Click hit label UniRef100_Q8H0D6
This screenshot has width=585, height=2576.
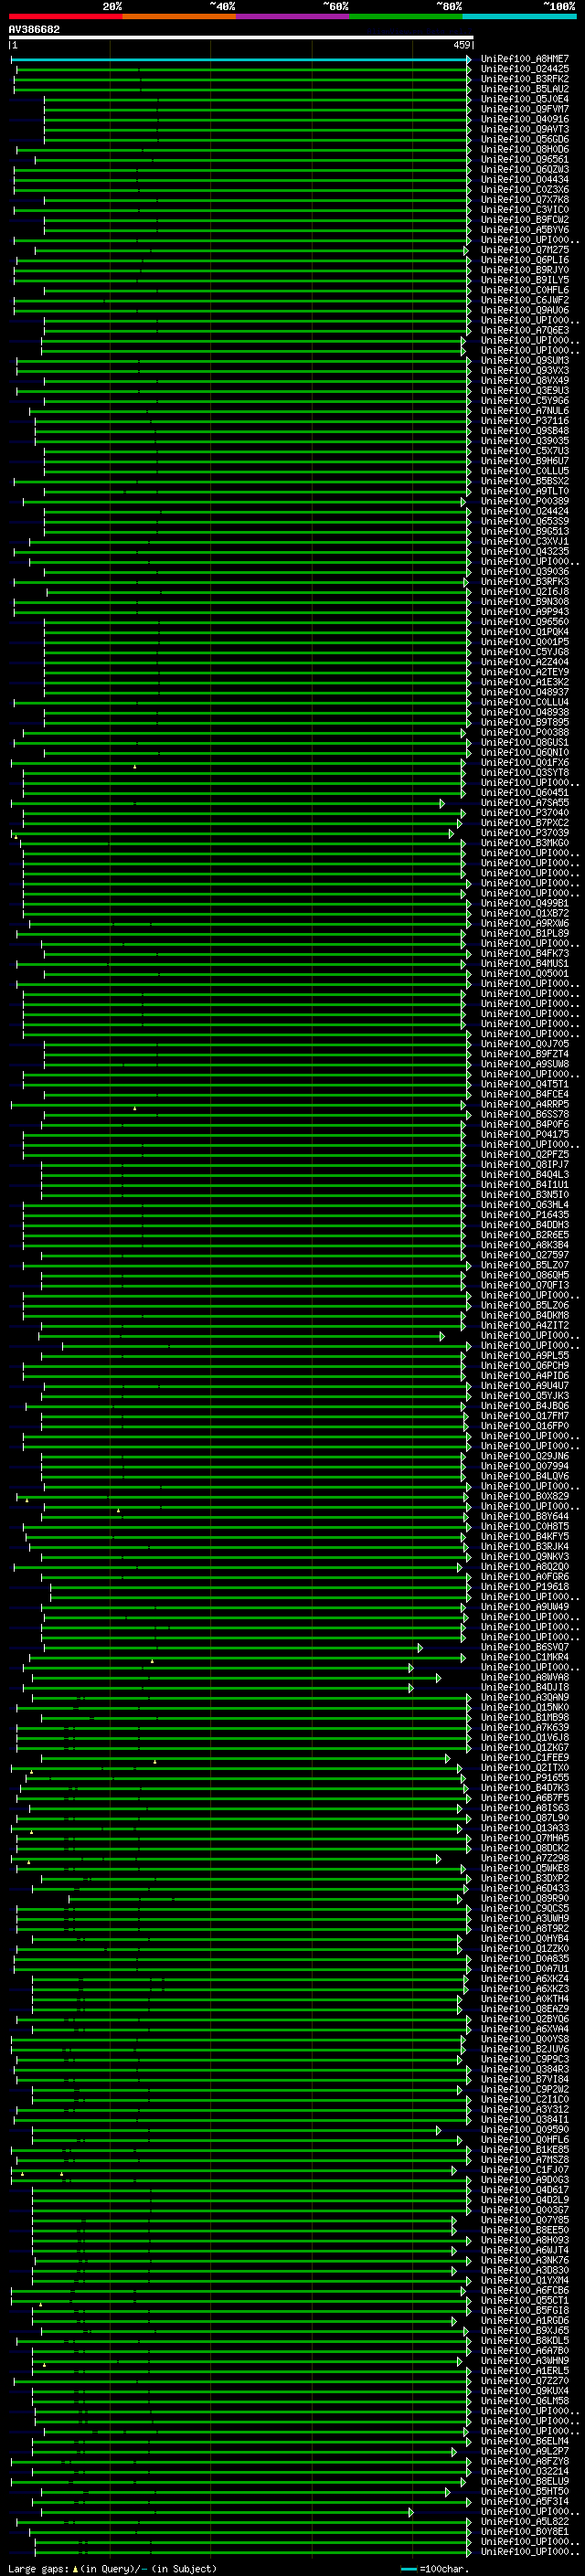(525, 149)
